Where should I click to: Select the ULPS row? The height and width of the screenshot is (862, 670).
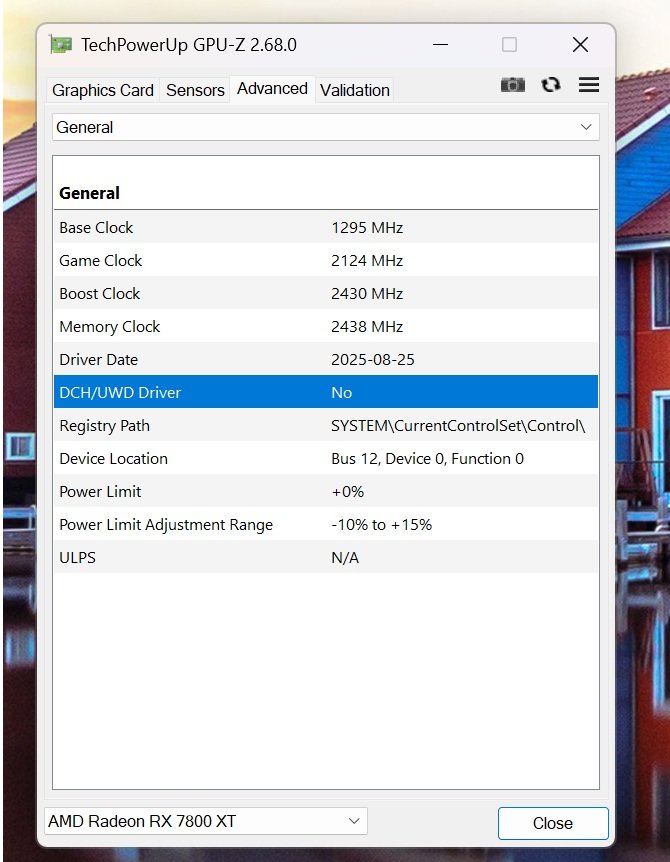pos(325,557)
